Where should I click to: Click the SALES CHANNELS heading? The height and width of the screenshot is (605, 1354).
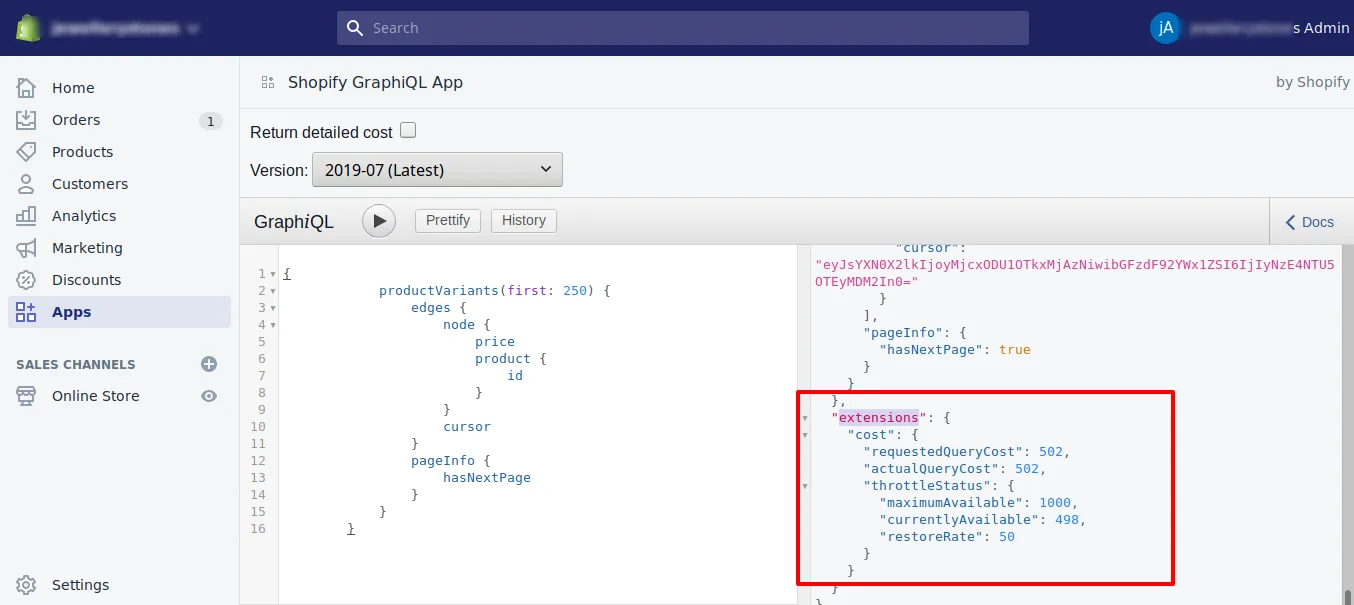[76, 365]
